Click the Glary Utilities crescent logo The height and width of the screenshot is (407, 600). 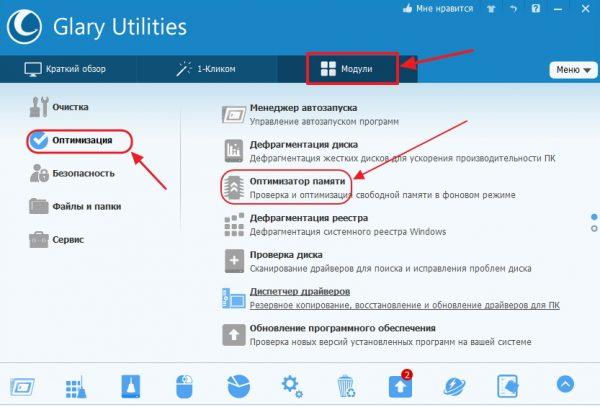point(24,27)
